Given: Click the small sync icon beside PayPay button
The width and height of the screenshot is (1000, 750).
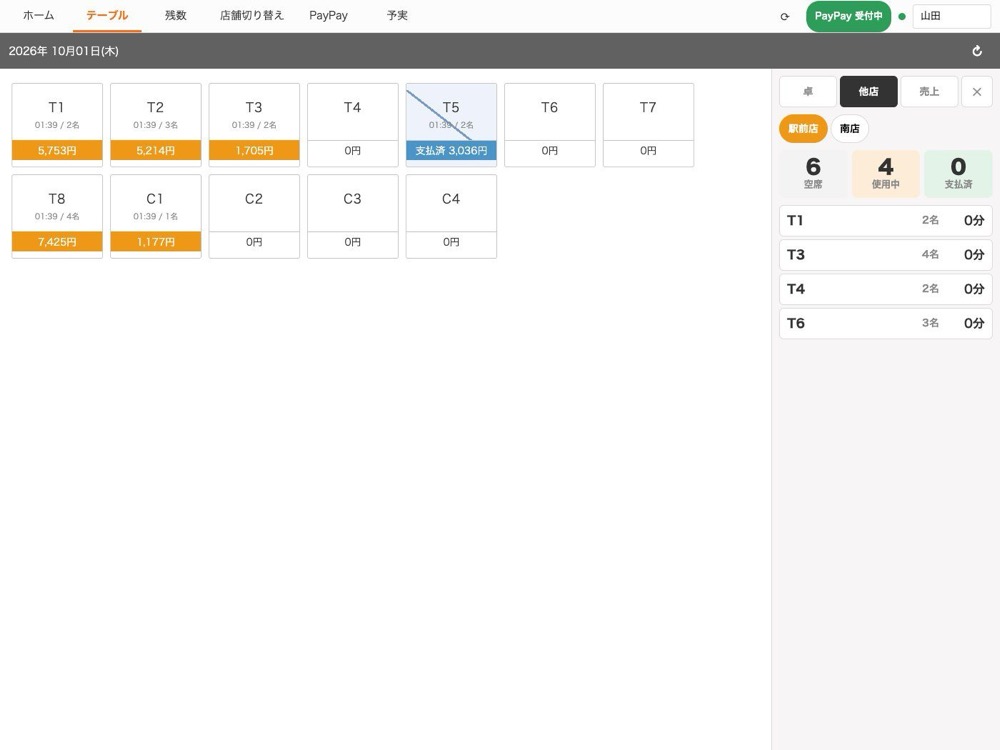Looking at the screenshot, I should point(784,17).
